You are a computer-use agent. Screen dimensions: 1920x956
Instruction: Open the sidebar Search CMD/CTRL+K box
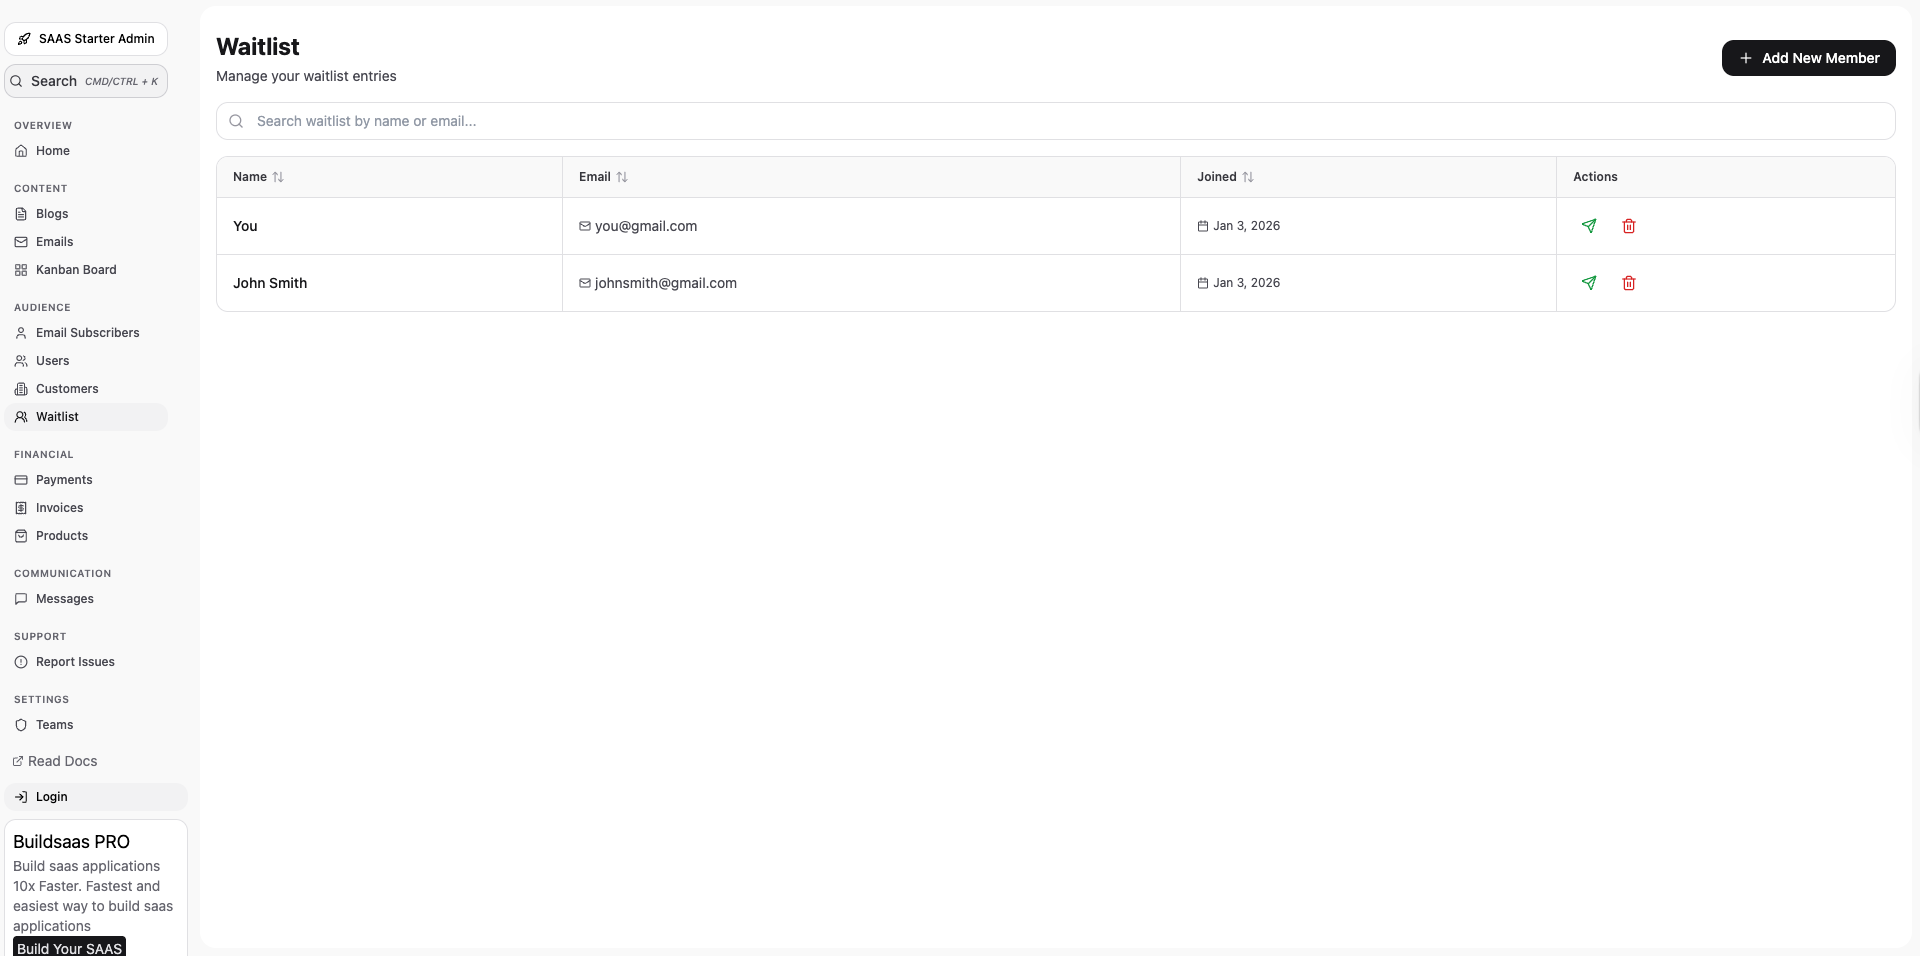click(x=86, y=81)
